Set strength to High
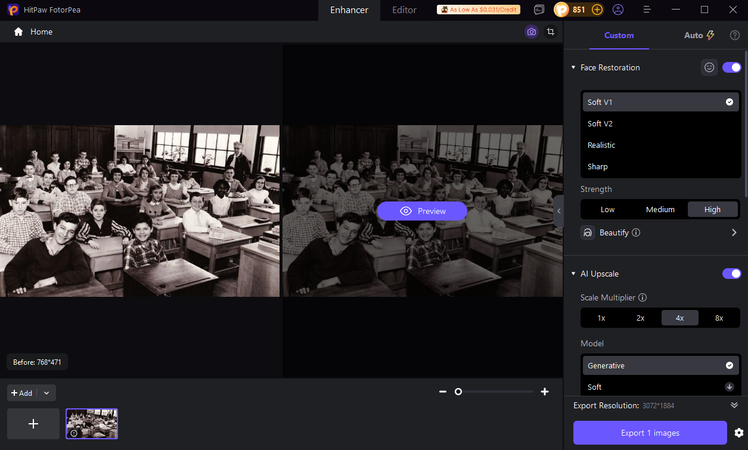This screenshot has height=450, width=748. pos(712,209)
